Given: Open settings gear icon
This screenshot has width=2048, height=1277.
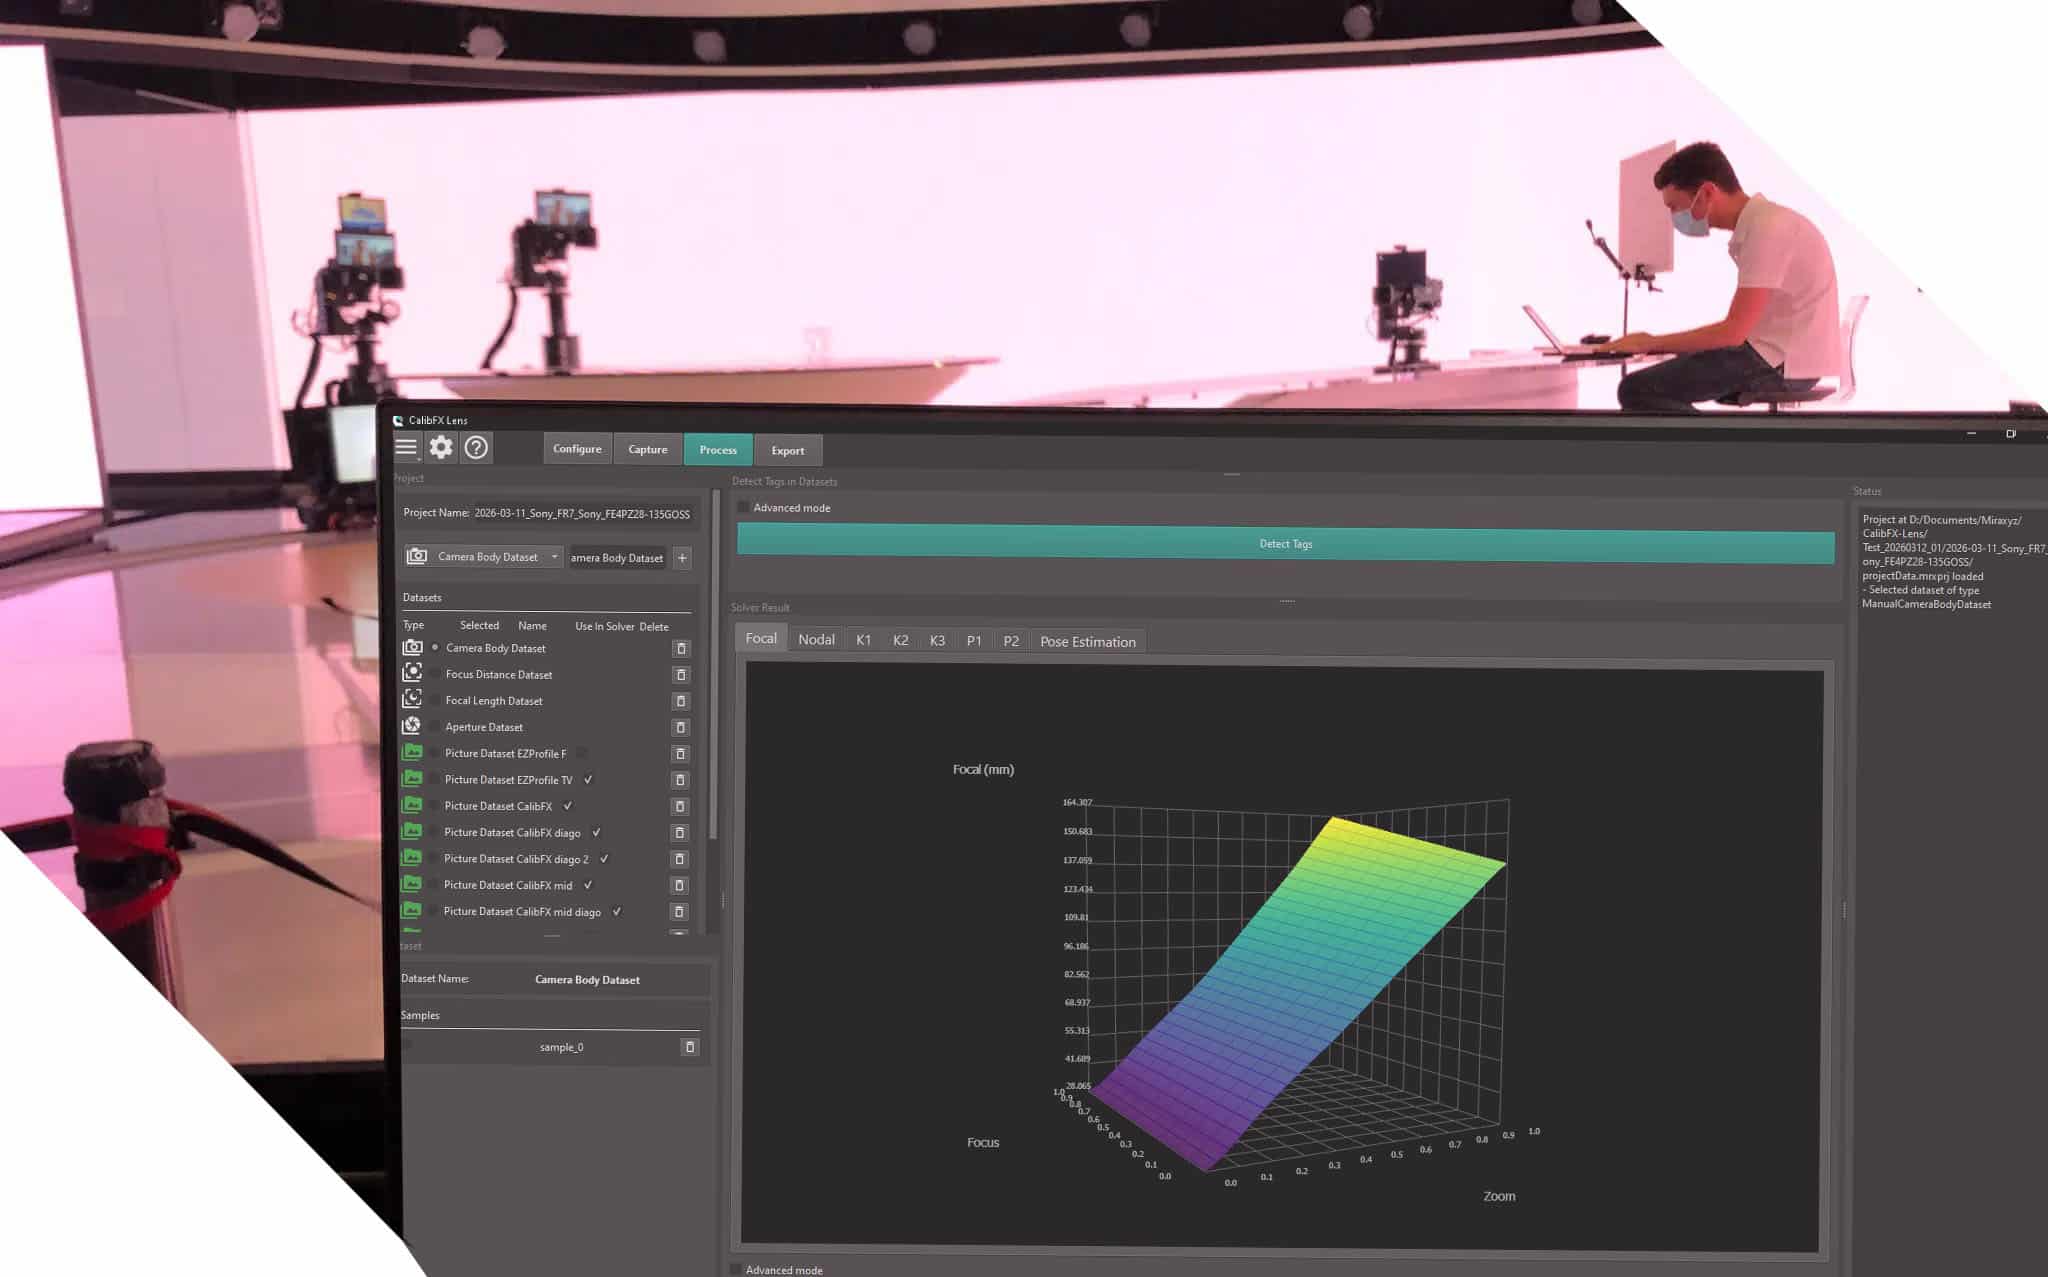Looking at the screenshot, I should coord(441,447).
